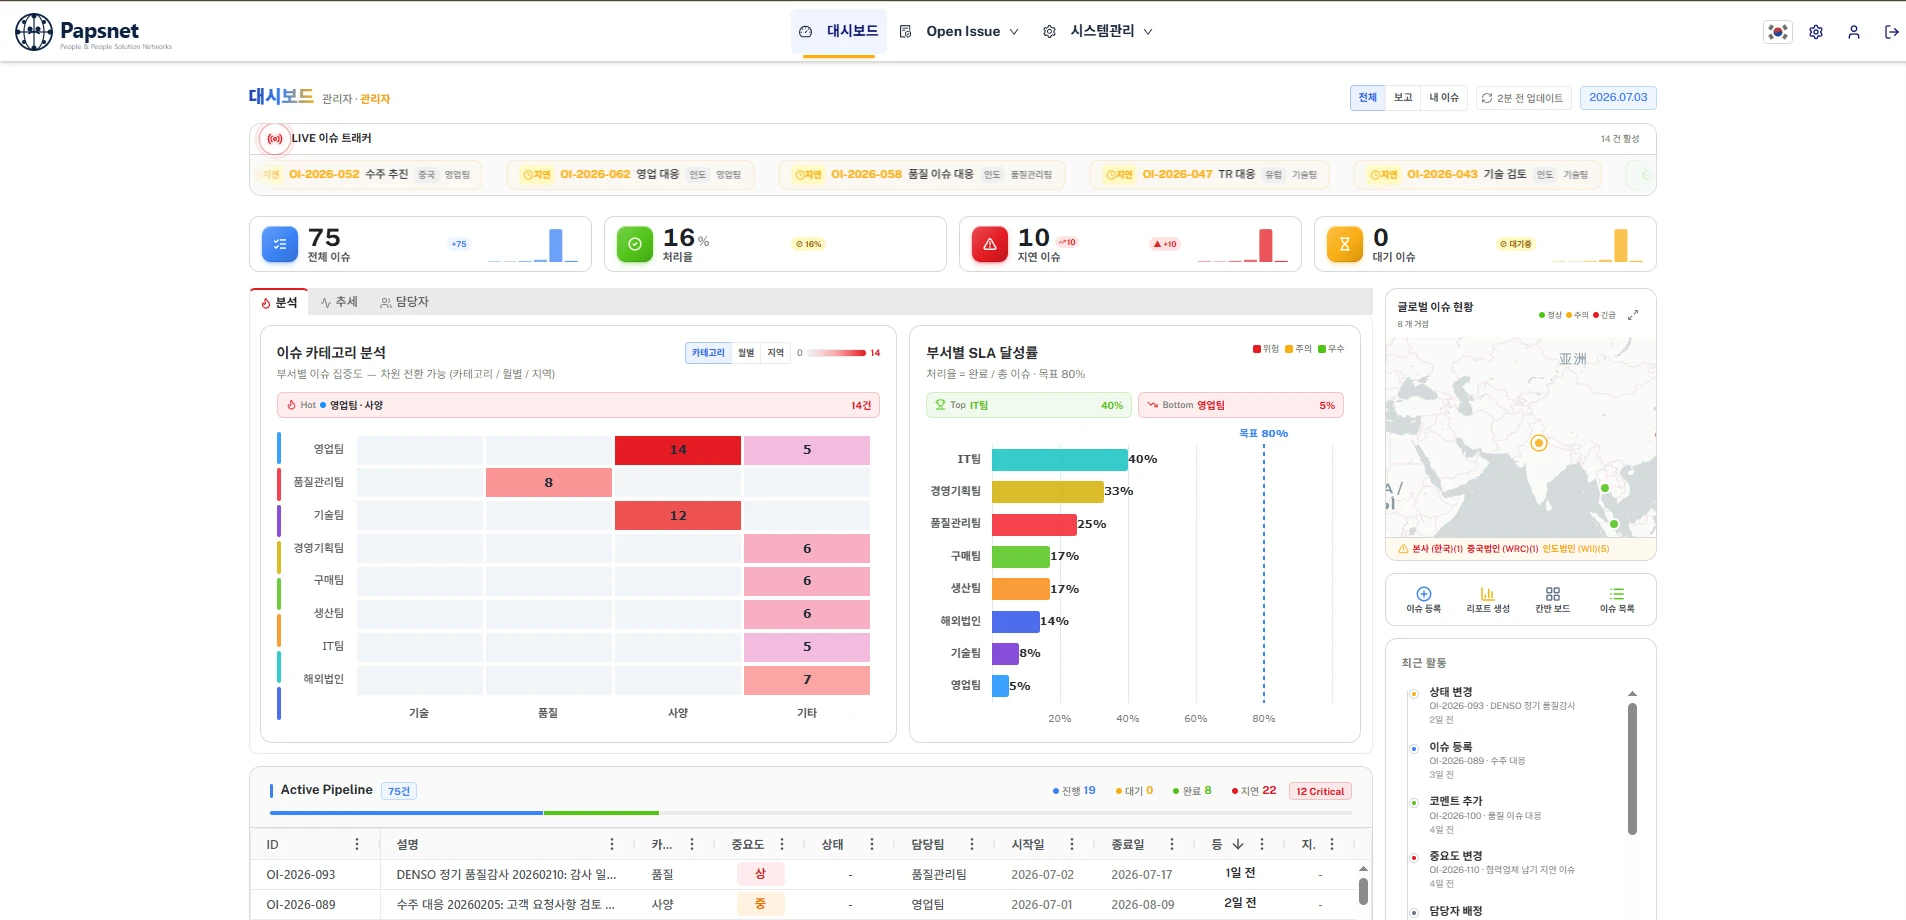1906x920 pixels.
Task: Open the 대시보드 menu tab
Action: (x=839, y=32)
